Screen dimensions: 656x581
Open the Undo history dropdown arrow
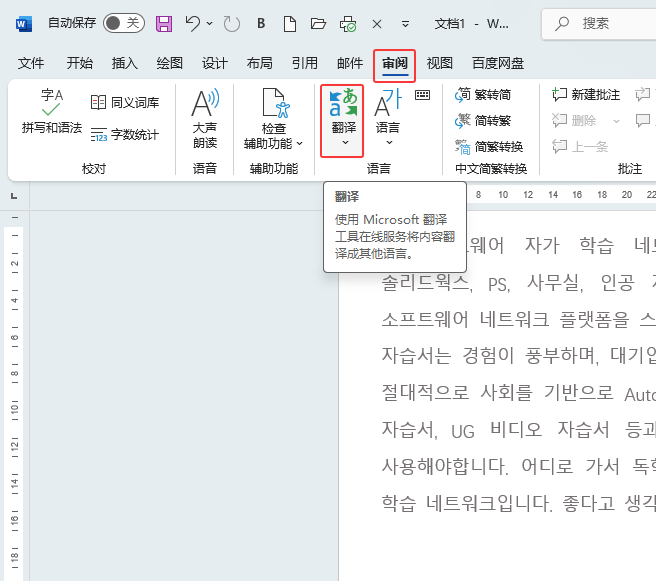[210, 23]
